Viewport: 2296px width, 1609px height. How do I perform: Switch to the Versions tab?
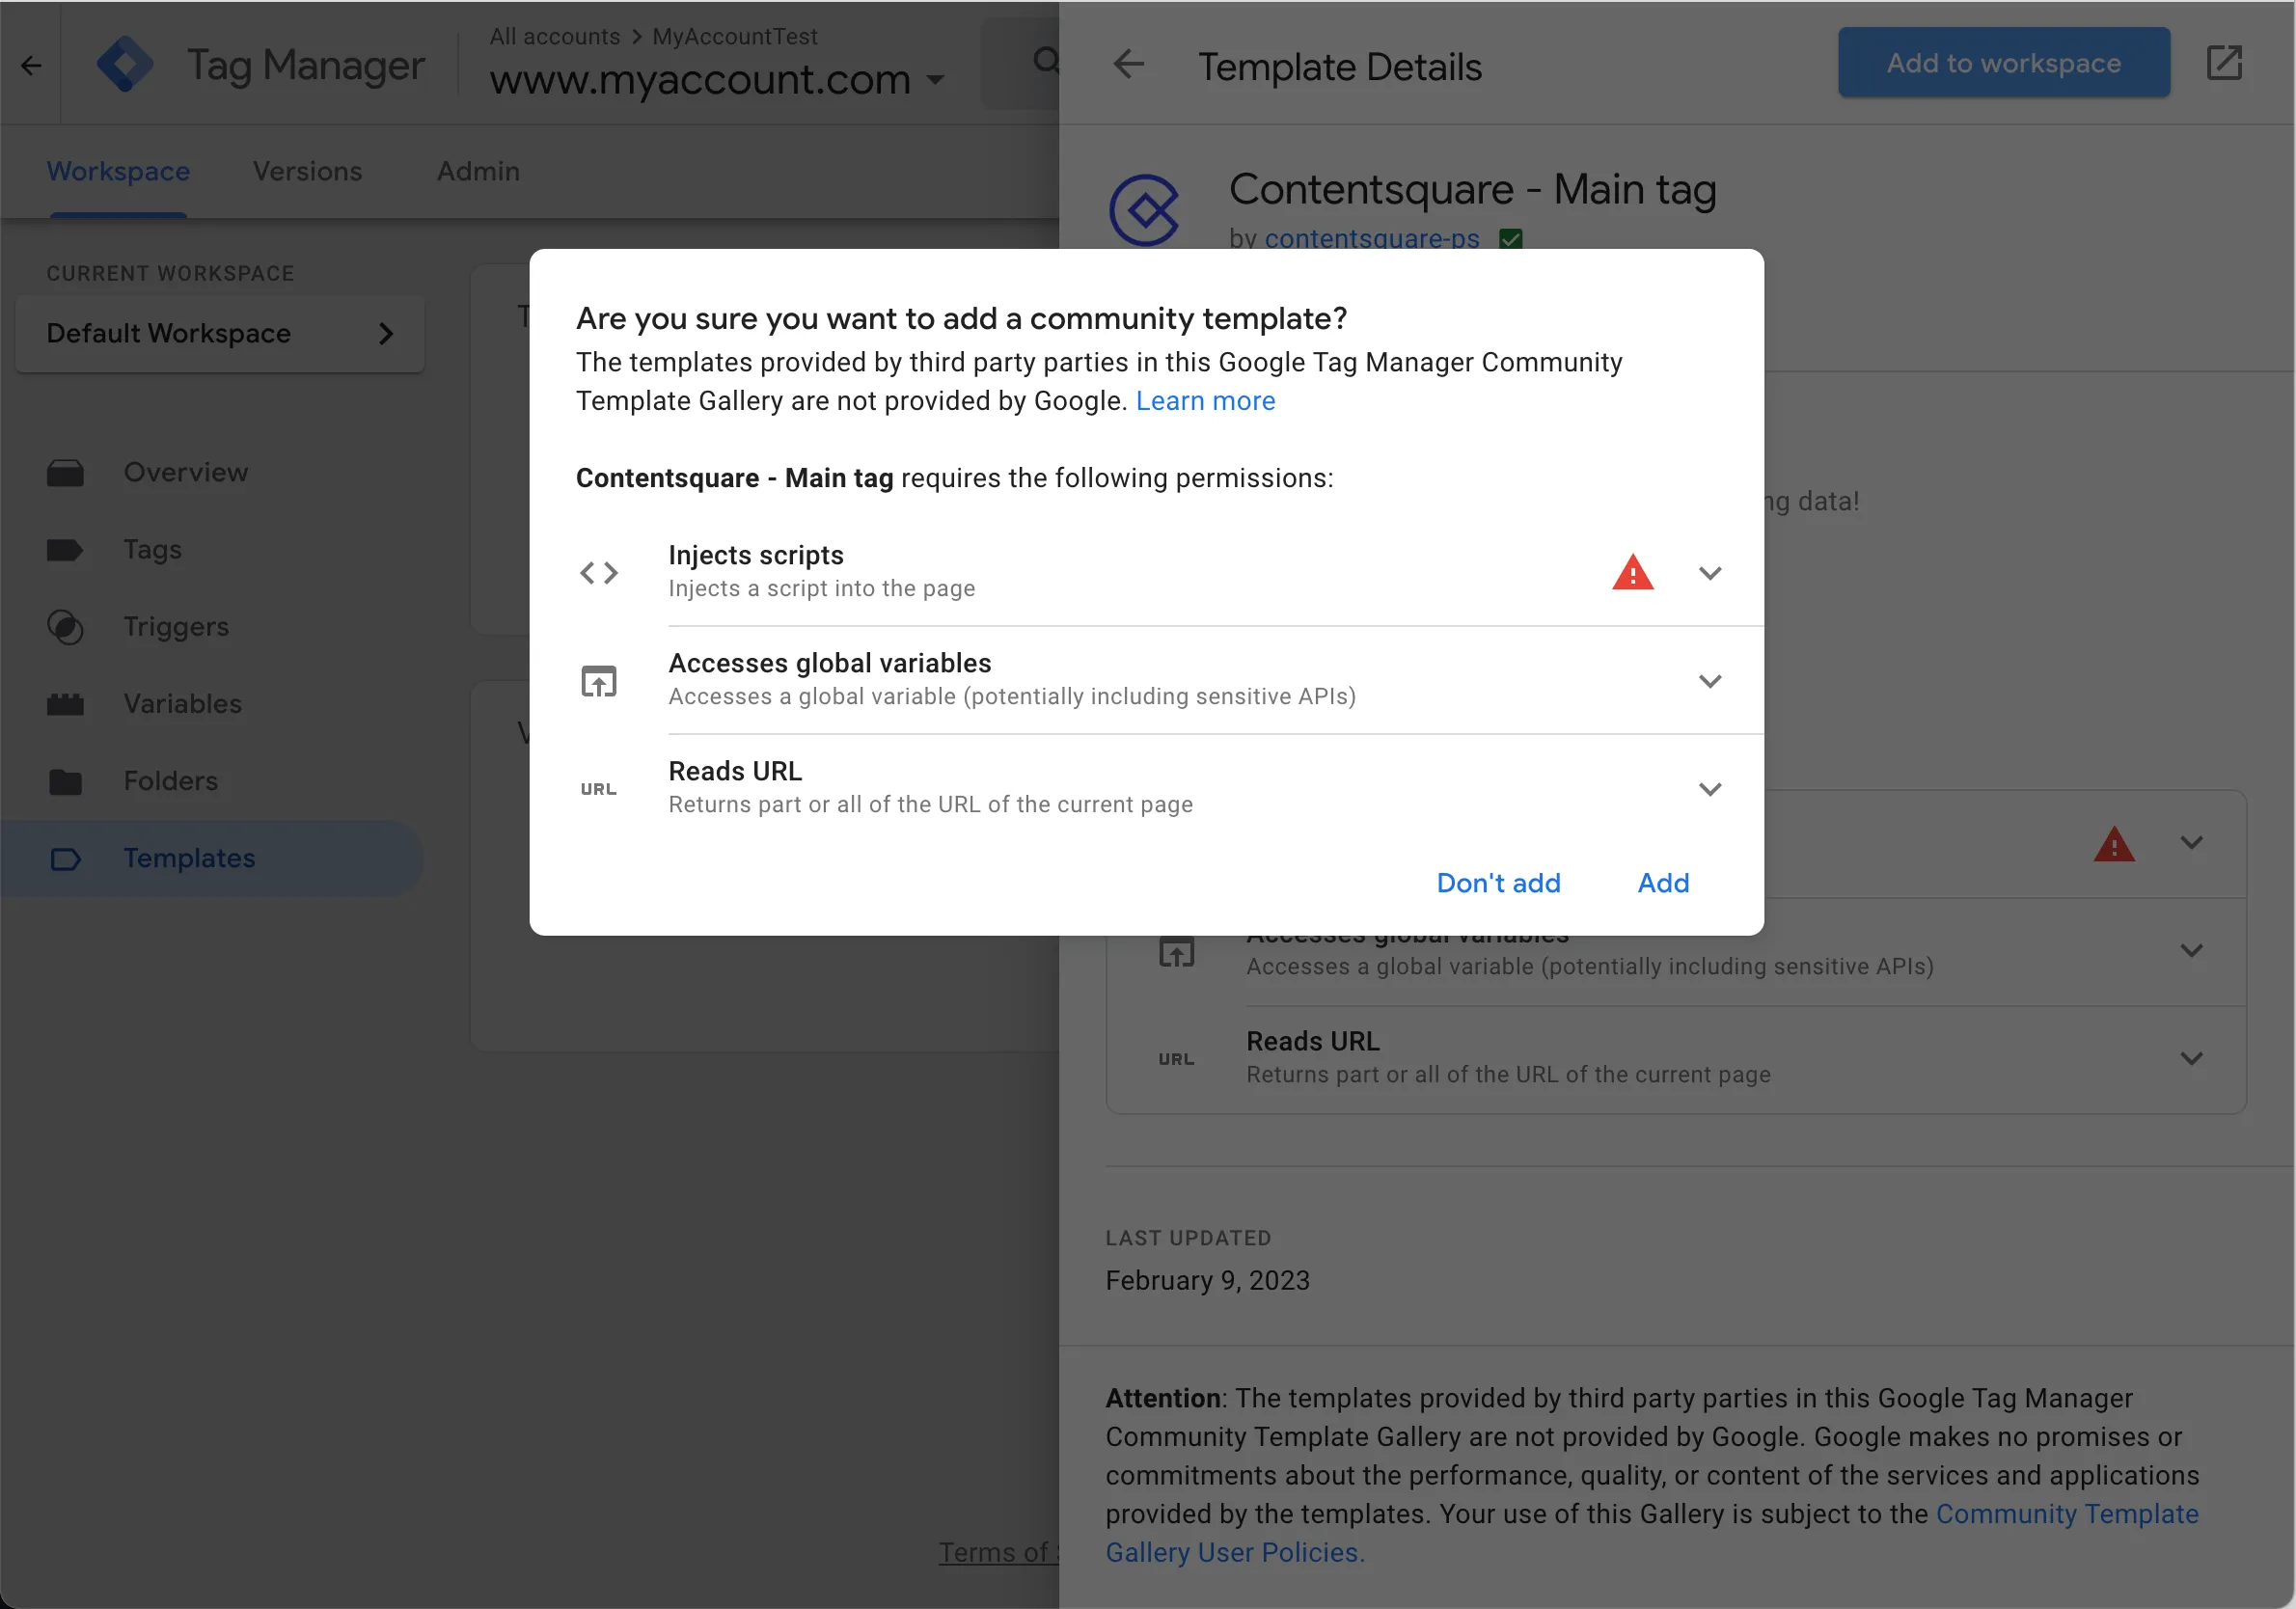point(307,171)
